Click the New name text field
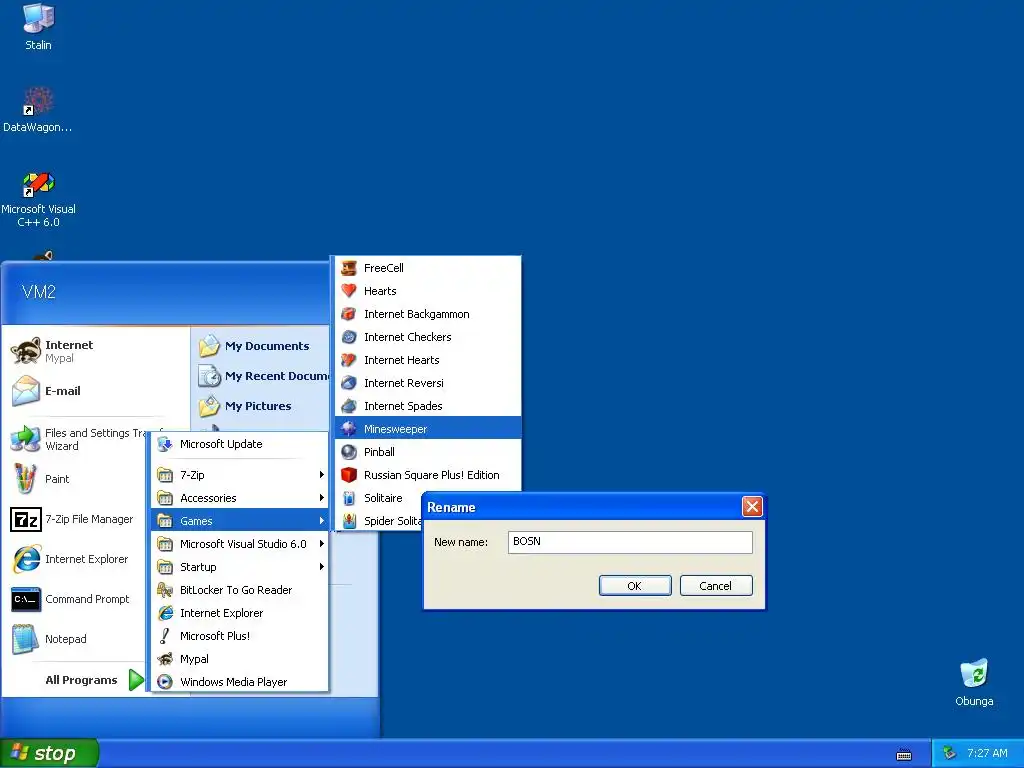The height and width of the screenshot is (768, 1024). point(630,542)
